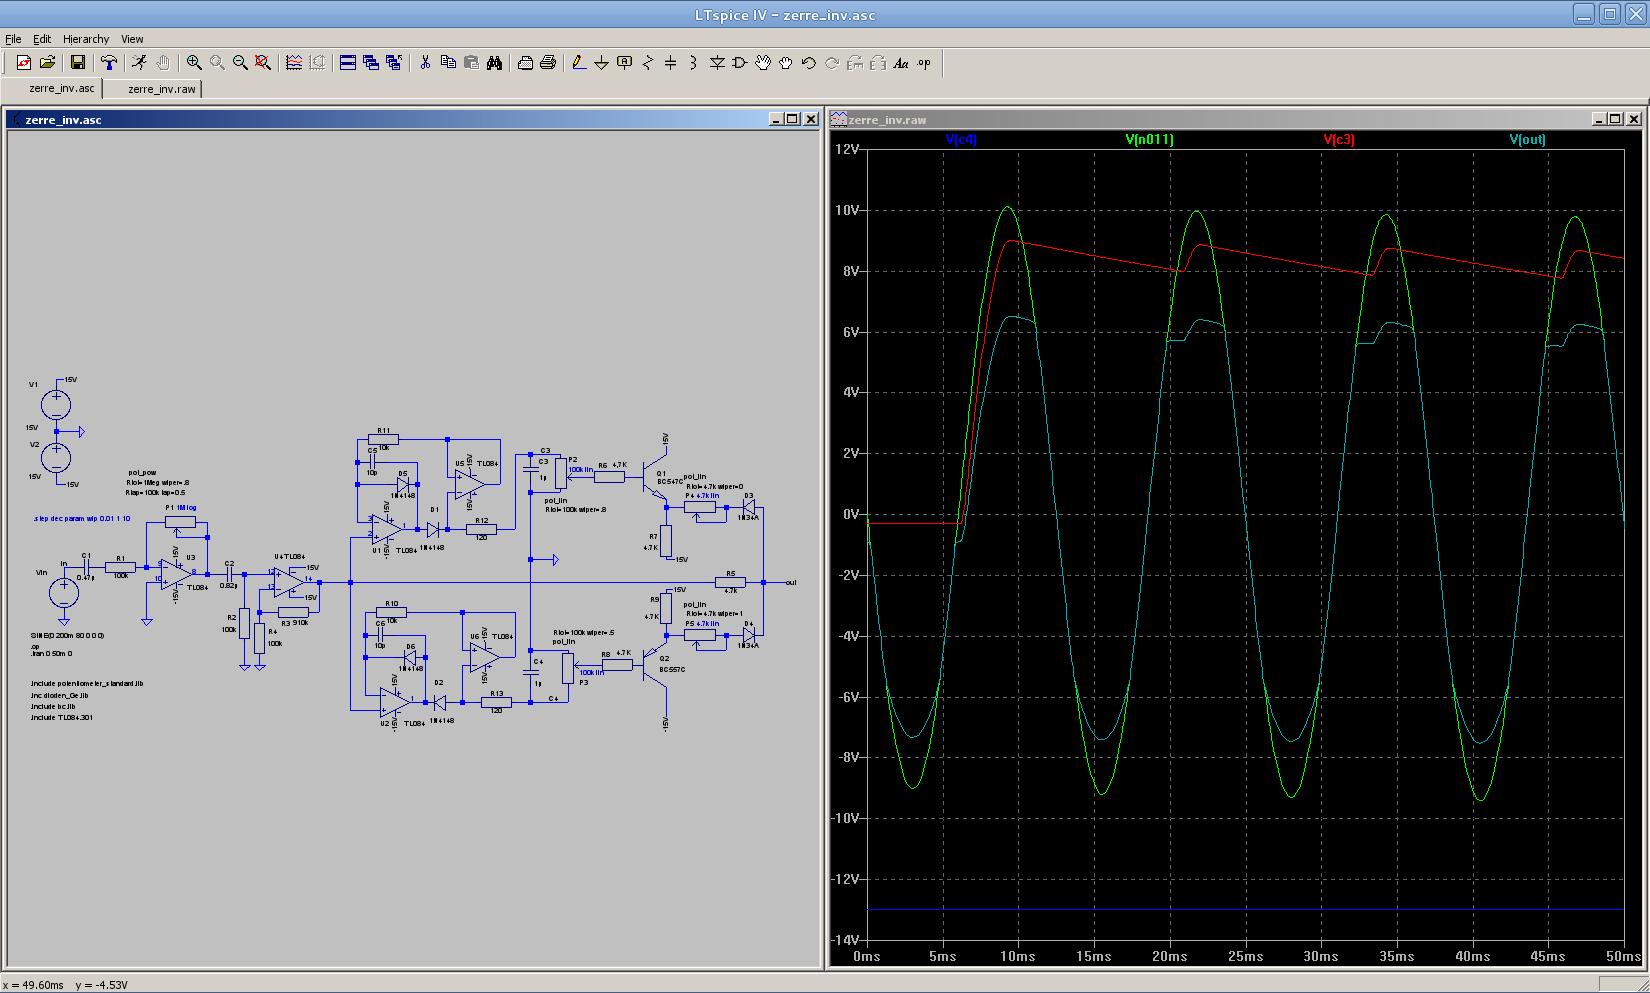
Task: Click the Rotate toolbar icon
Action: [855, 62]
